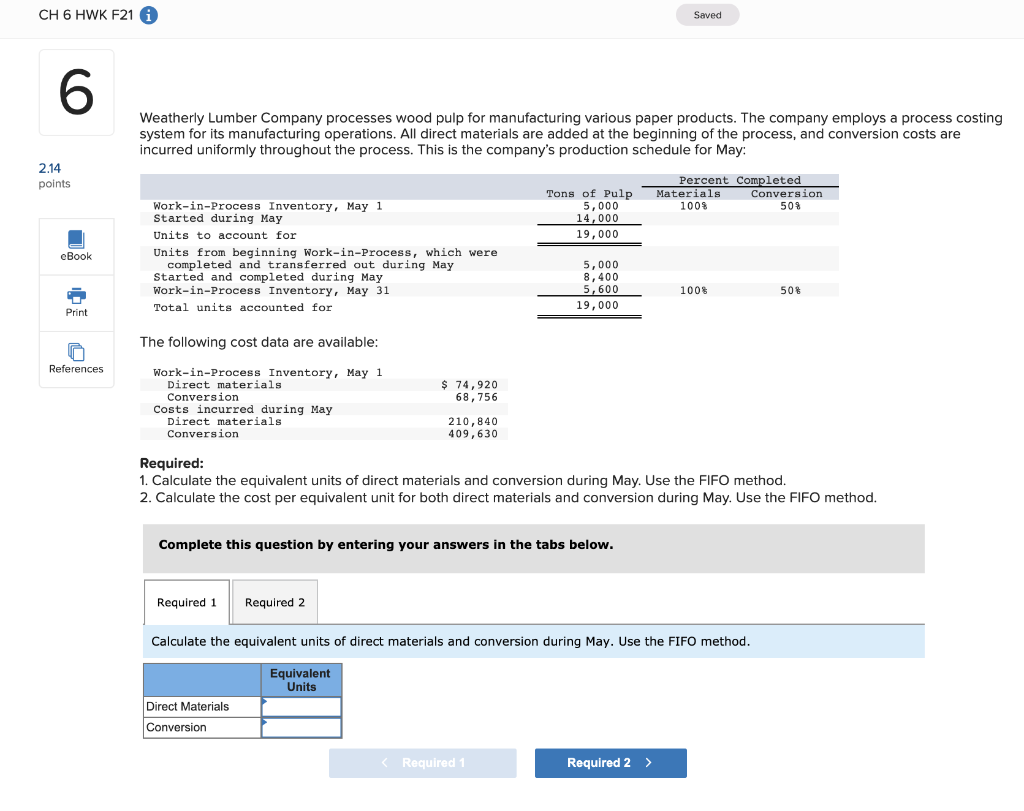Image resolution: width=1024 pixels, height=811 pixels.
Task: Click the Tons of Pulp column header
Action: tap(589, 193)
